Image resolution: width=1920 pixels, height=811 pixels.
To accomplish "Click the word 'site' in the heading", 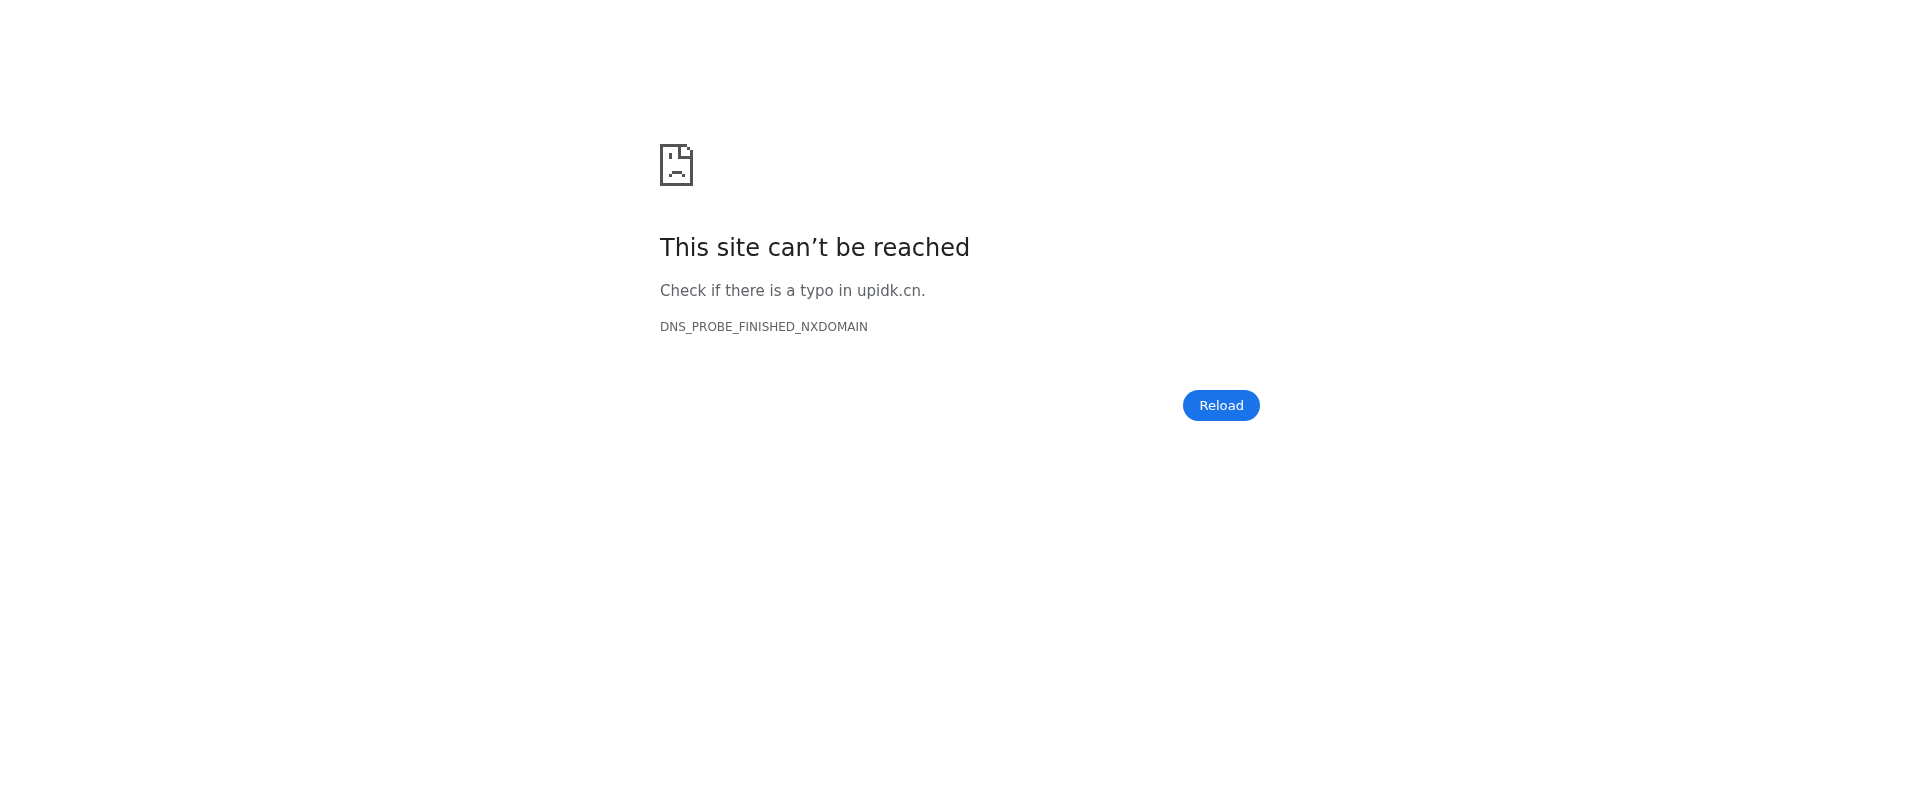I will click(x=739, y=248).
